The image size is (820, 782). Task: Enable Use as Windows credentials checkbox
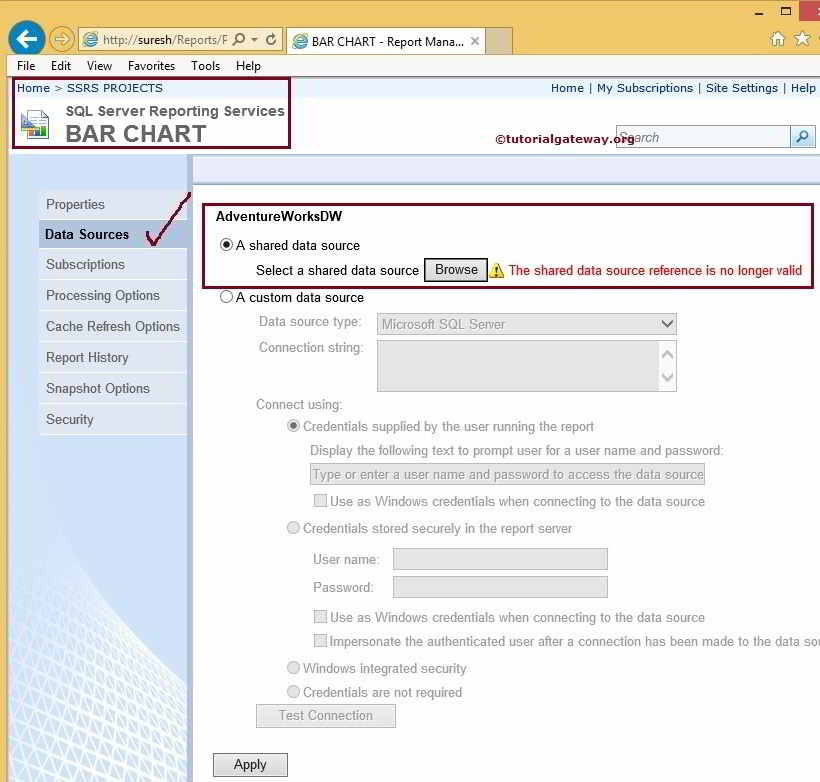(320, 500)
